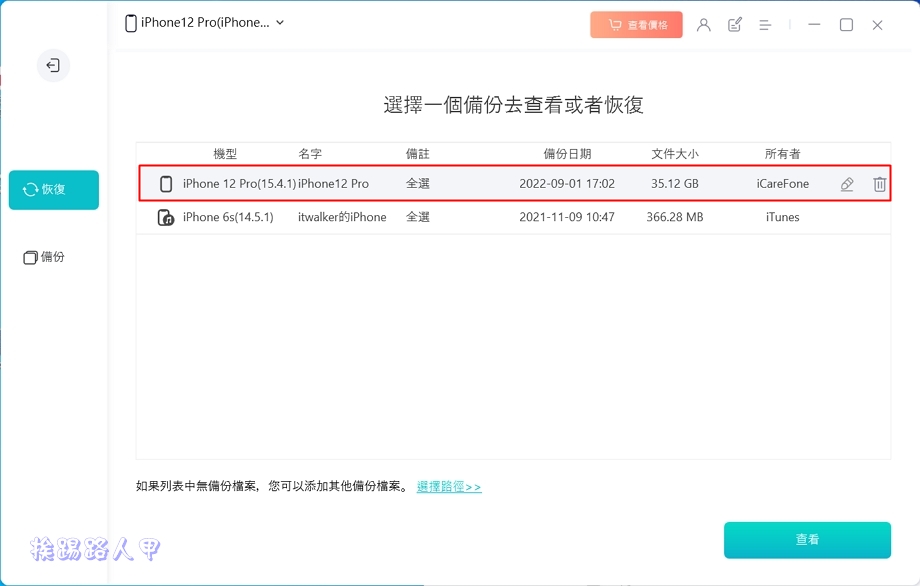Click the phone icon of iPhone 12 Pro row
The width and height of the screenshot is (920, 586).
tap(166, 184)
